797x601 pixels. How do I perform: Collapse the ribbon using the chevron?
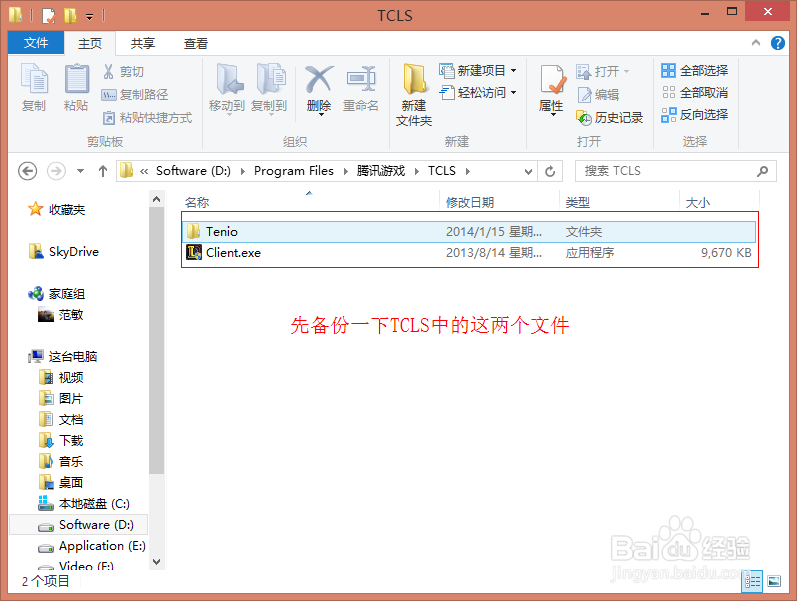[756, 43]
